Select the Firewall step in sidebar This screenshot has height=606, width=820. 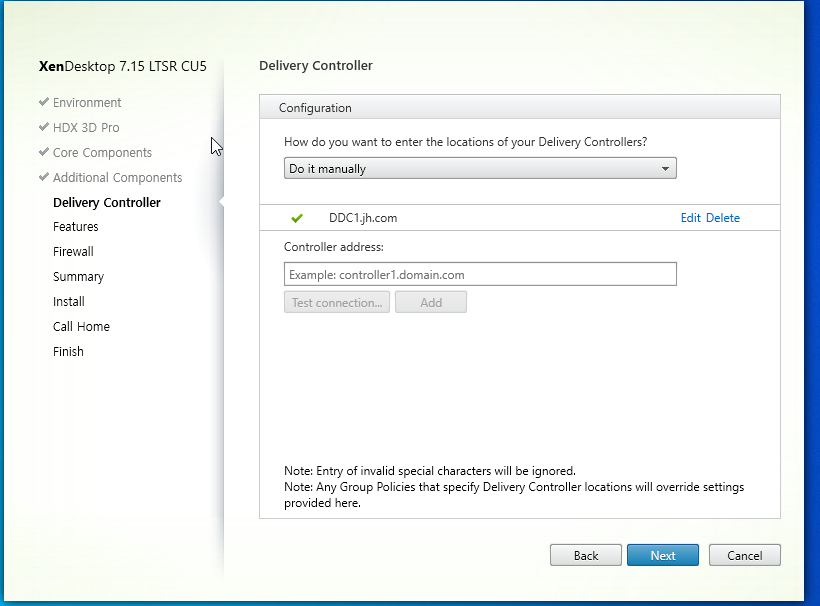pos(73,251)
